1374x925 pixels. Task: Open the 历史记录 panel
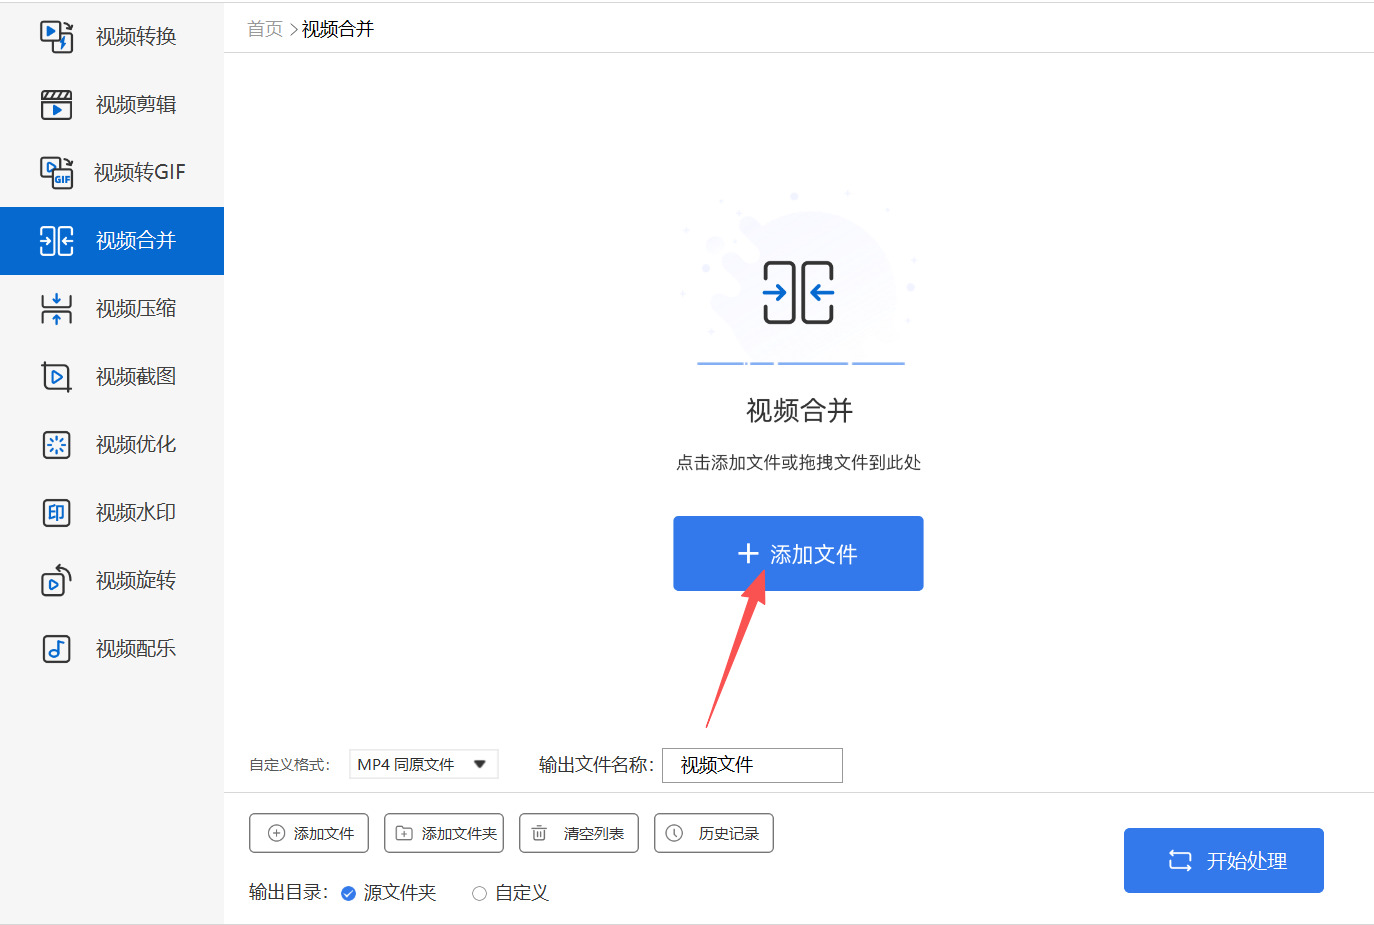click(713, 832)
